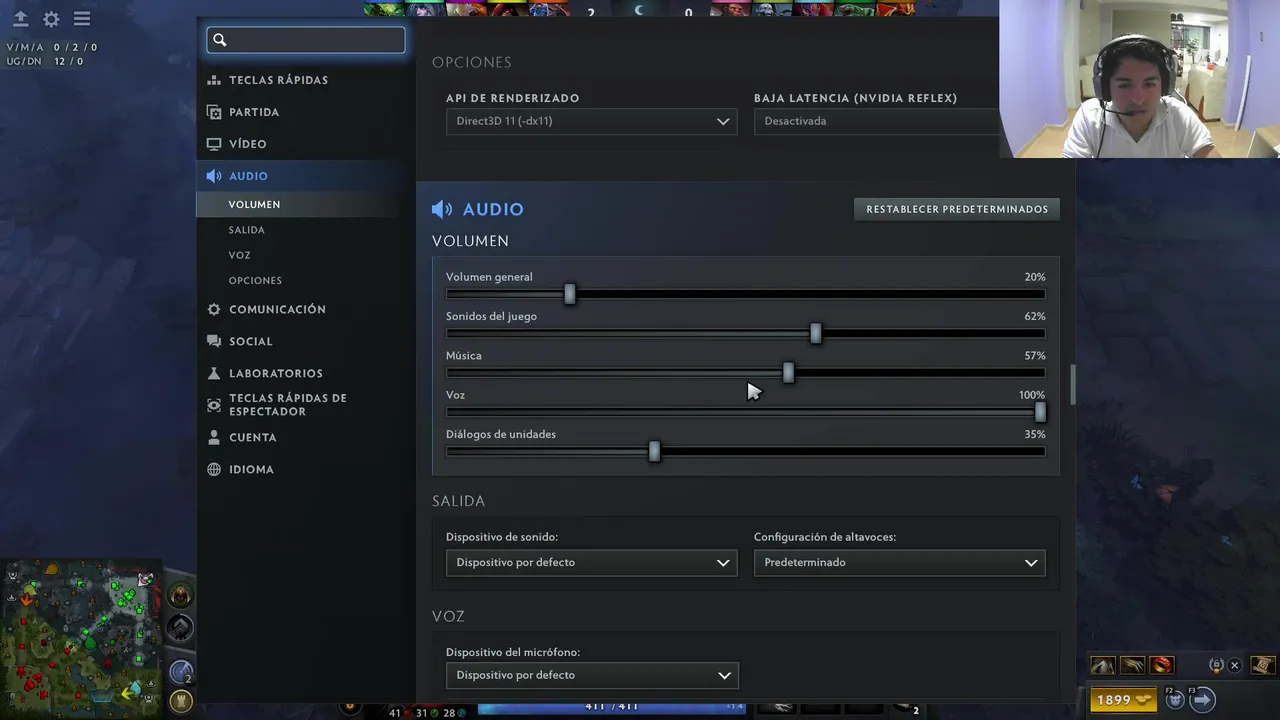Click the magnifier icon in the search box

220,40
